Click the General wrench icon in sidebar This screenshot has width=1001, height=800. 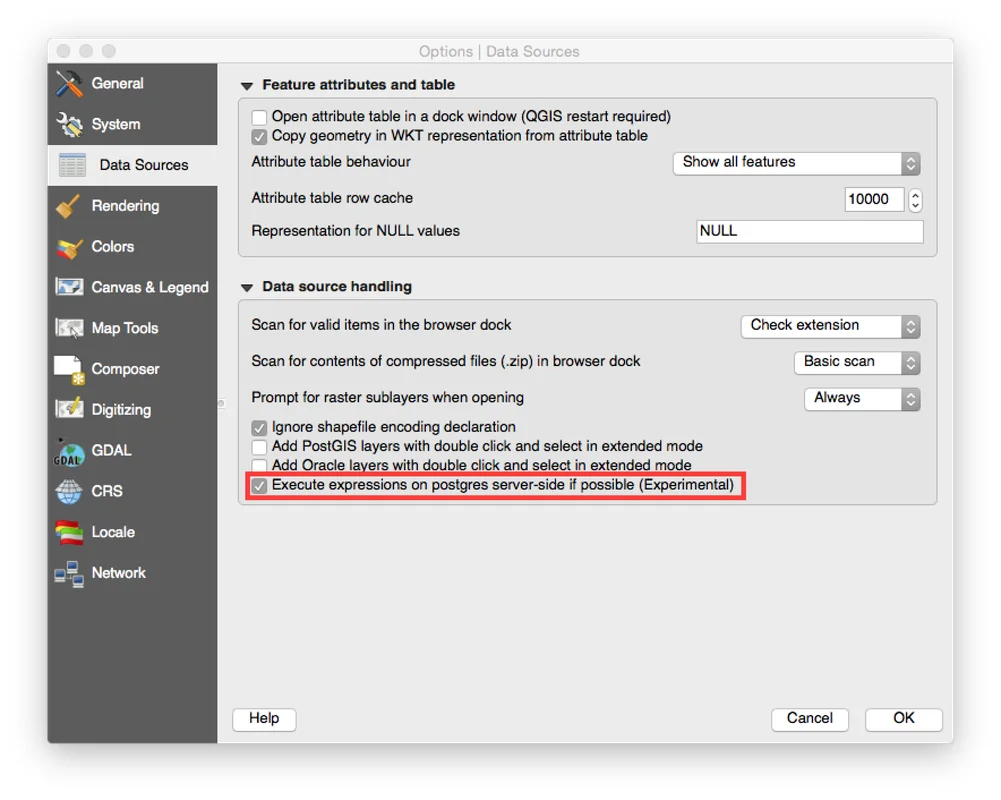[x=69, y=84]
